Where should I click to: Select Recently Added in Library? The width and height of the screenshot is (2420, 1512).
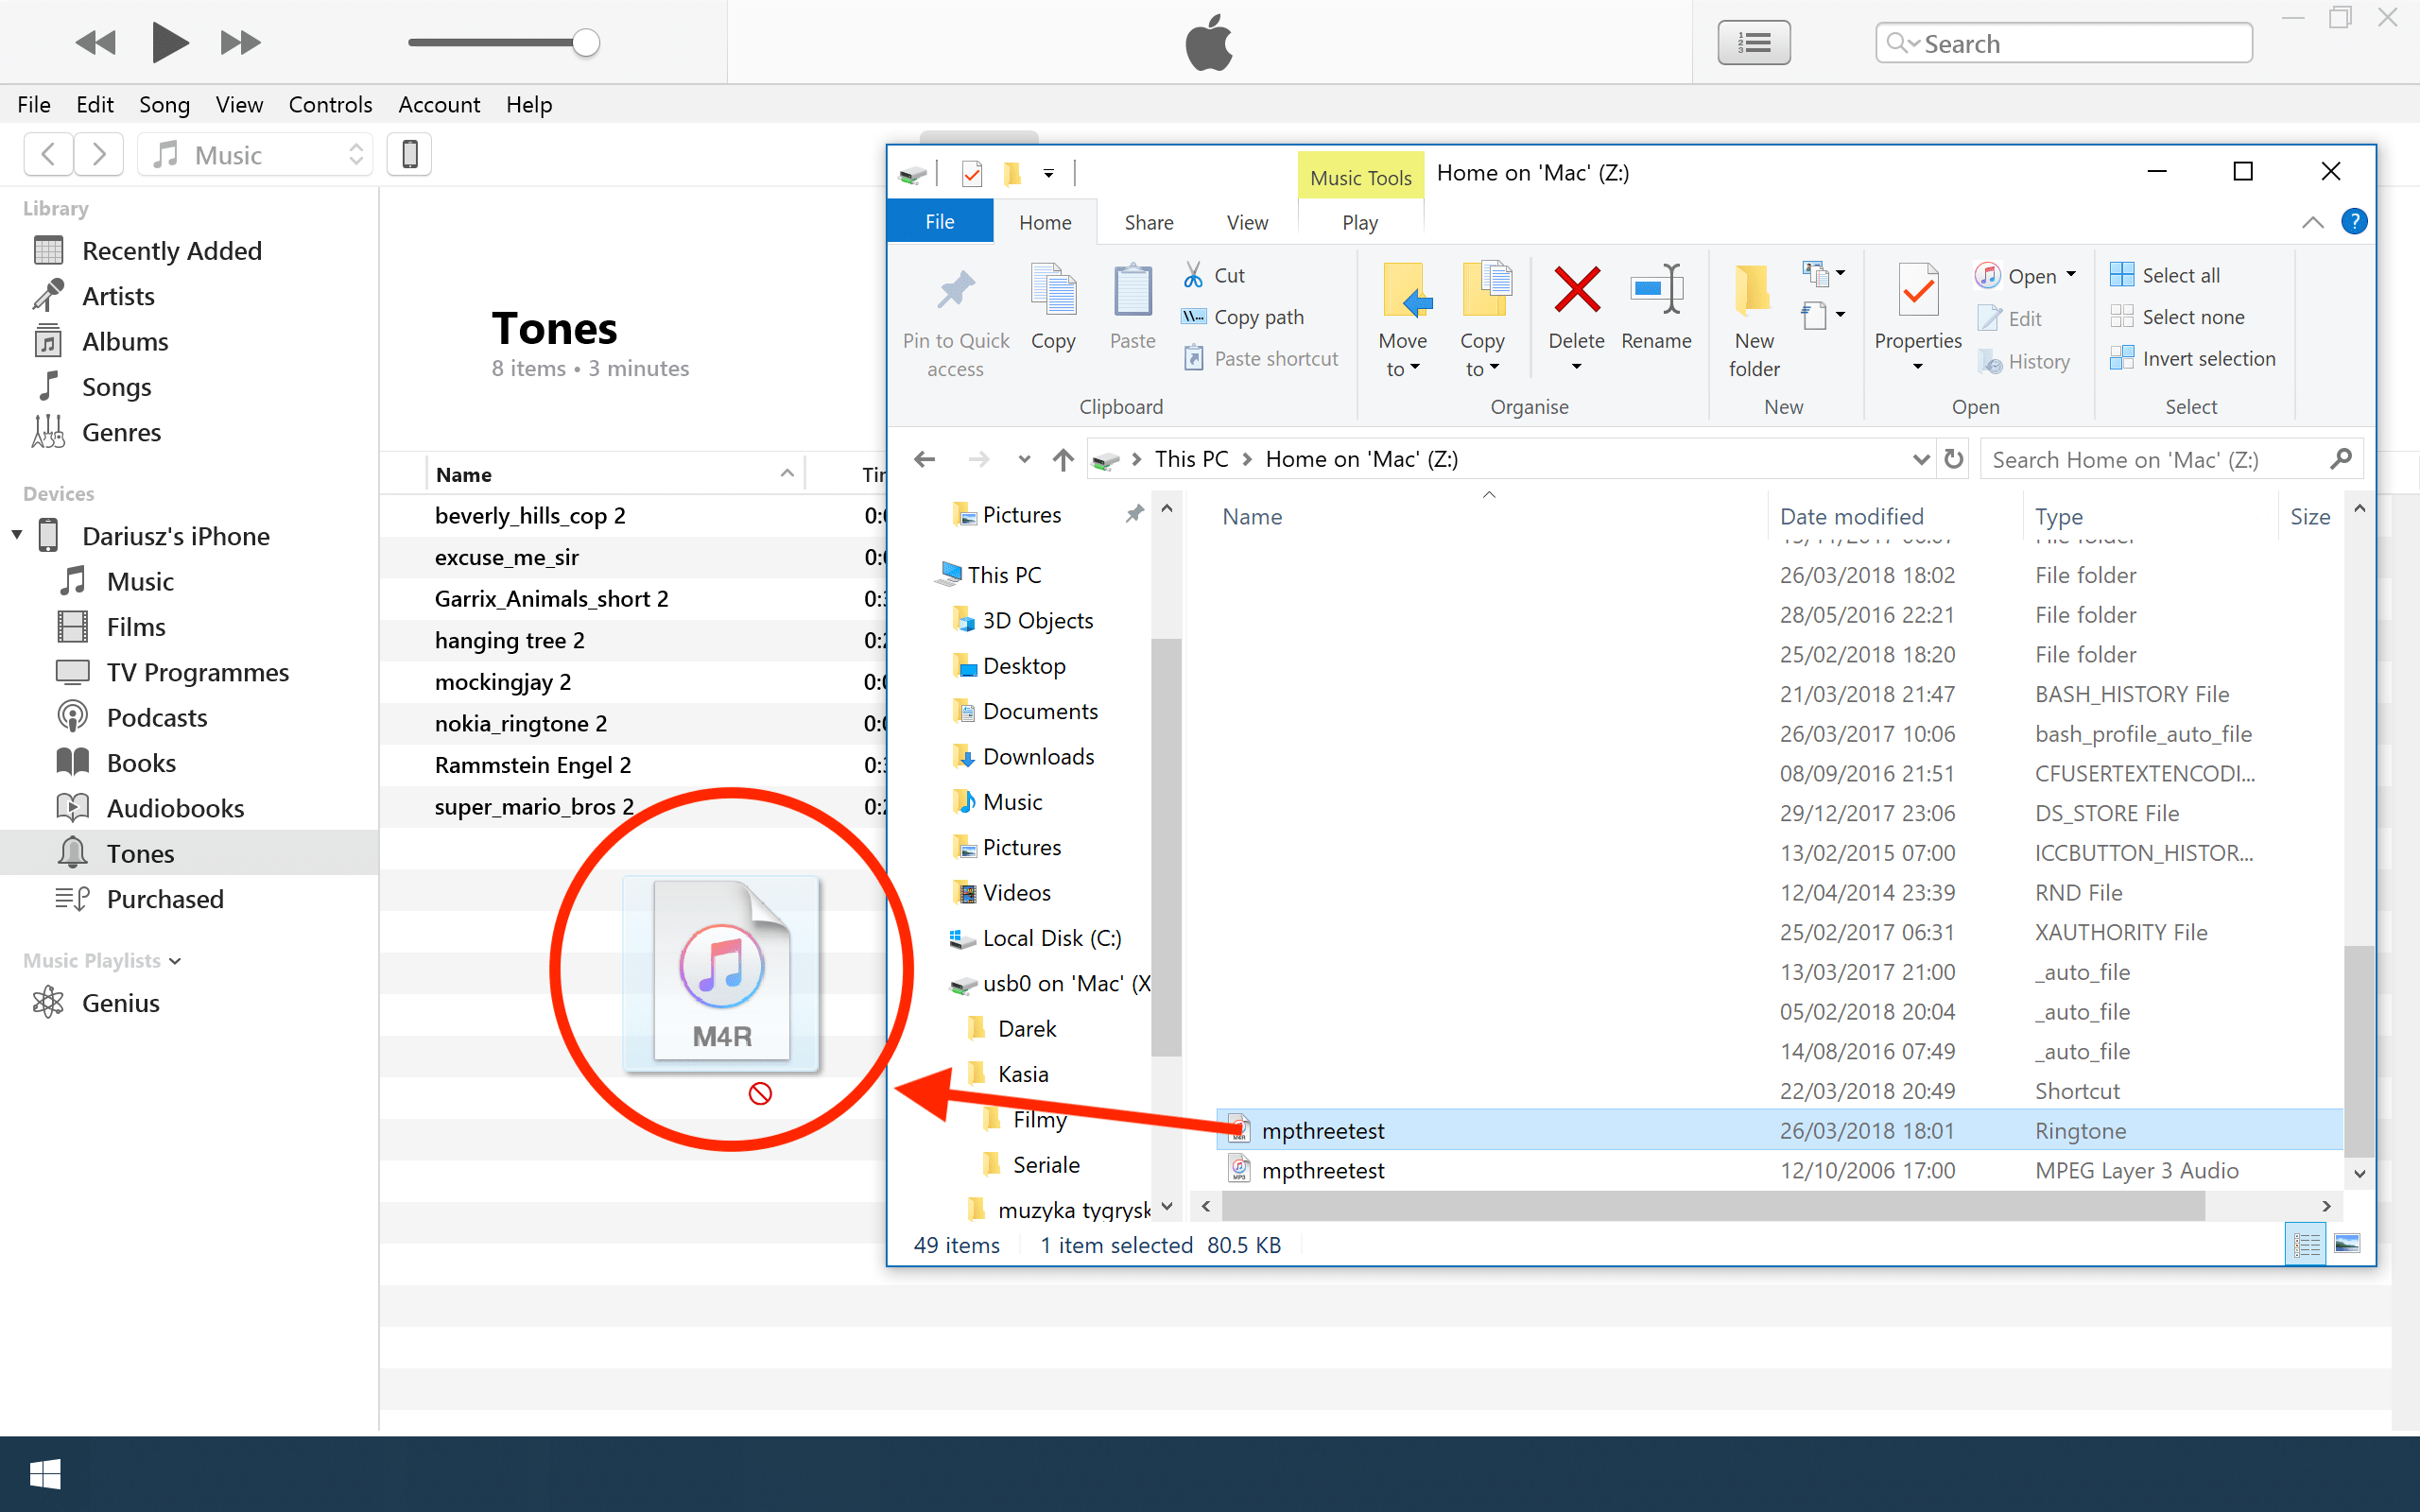point(171,251)
